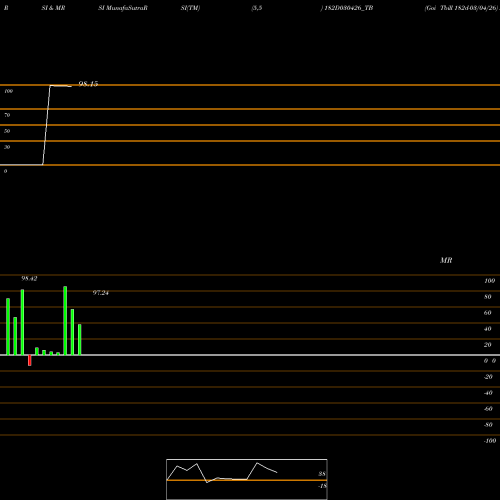The width and height of the screenshot is (500, 500).
Task: Click the red negative bar in MR histogram
Action: coord(30,360)
